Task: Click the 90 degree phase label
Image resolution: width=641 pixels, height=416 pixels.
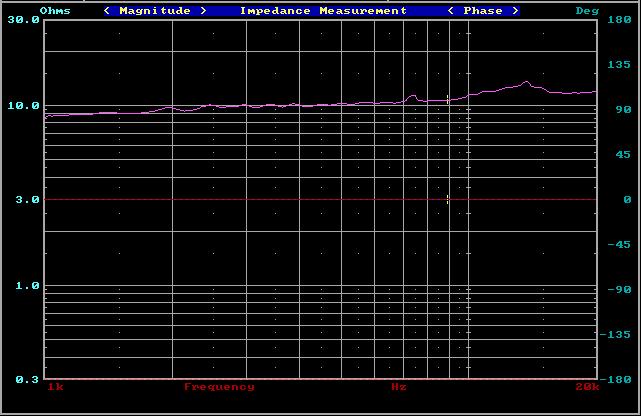Action: click(623, 110)
